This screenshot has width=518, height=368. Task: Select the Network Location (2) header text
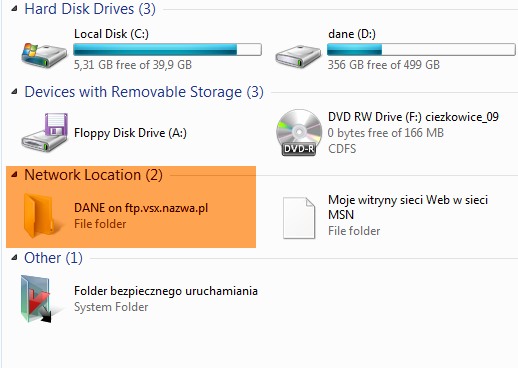(x=93, y=175)
